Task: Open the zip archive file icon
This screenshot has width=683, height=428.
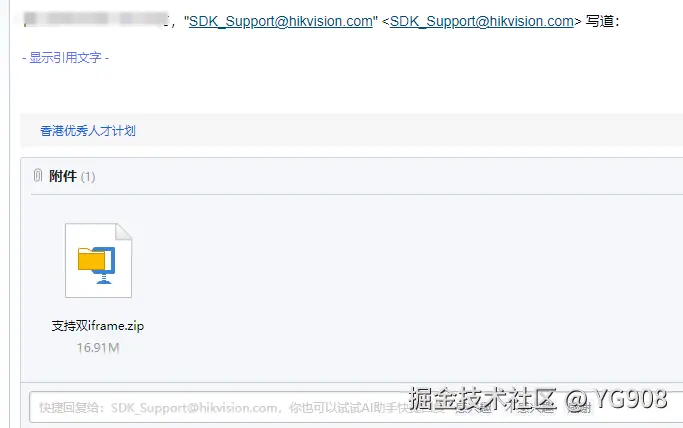Action: point(98,260)
